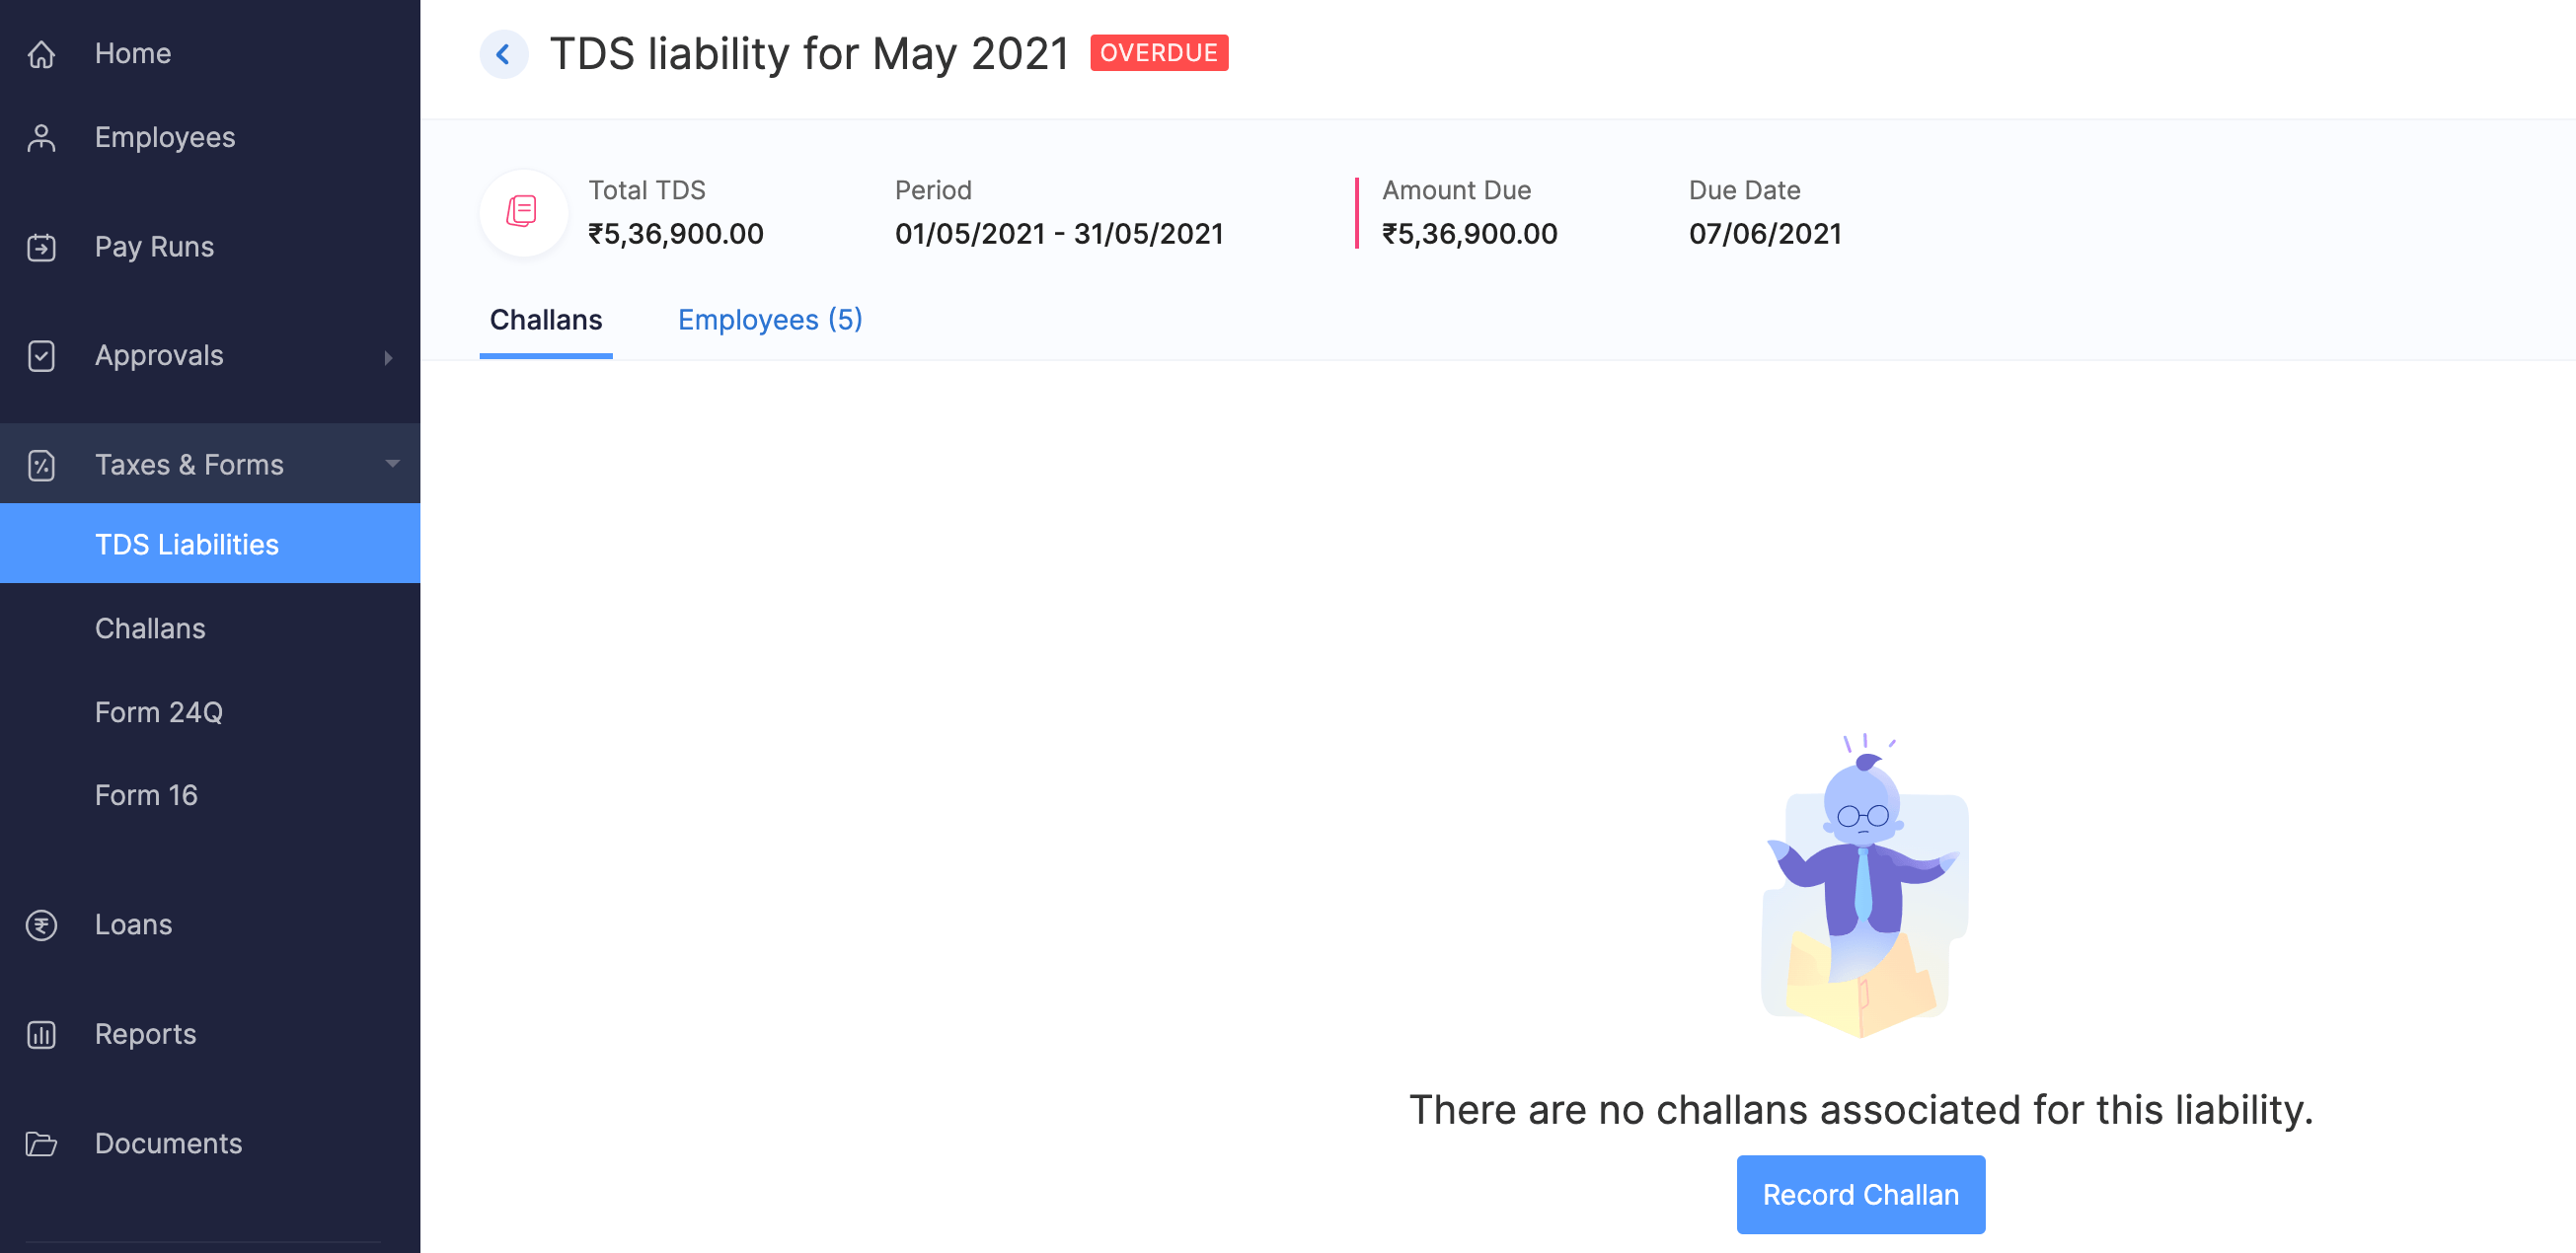Click the Reports sidebar icon
This screenshot has width=2576, height=1253.
[x=42, y=1033]
